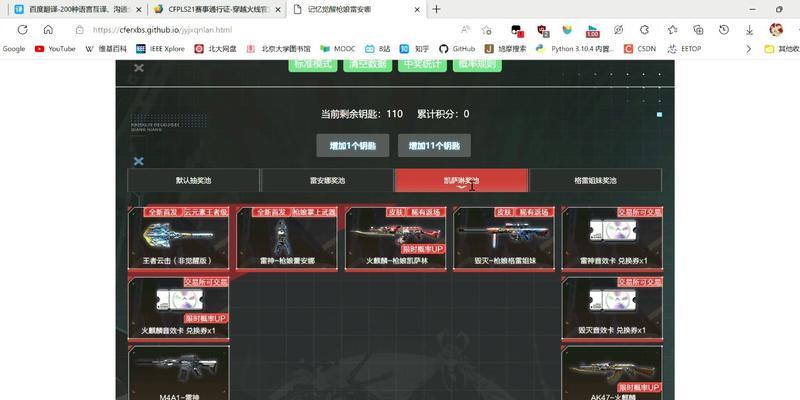Add this page to favorites star icon
This screenshot has width=800, height=400.
[x=487, y=30]
